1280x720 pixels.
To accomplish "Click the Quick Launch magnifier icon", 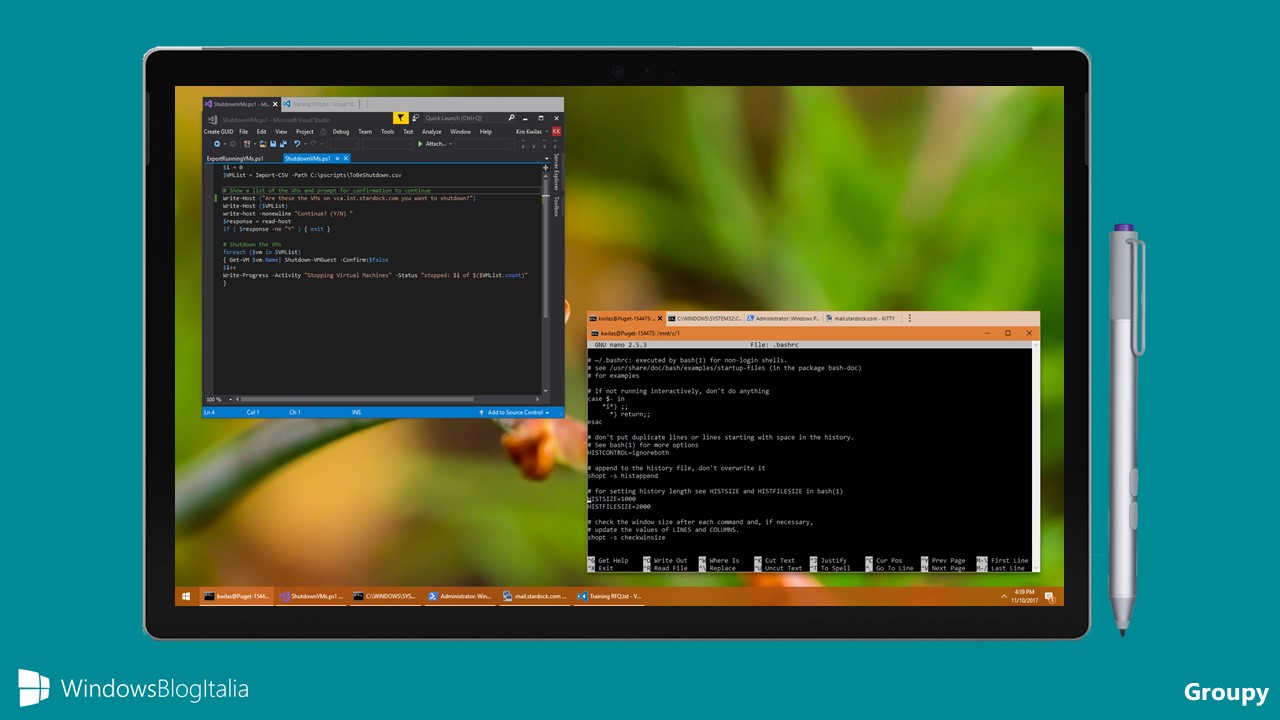I will coord(511,118).
